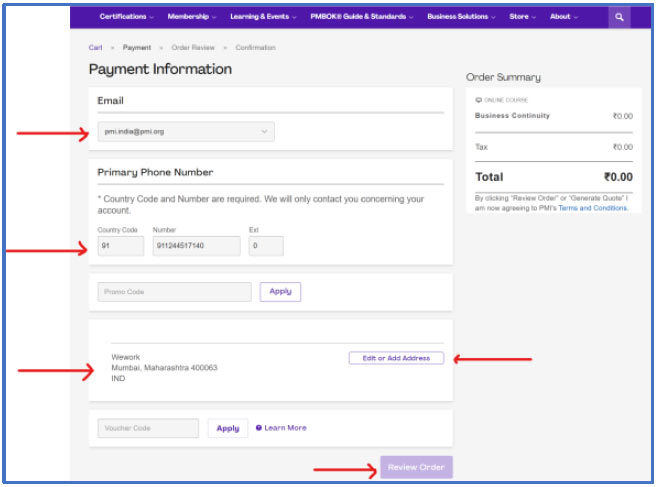This screenshot has width=658, height=487.
Task: Open the Store menu
Action: click(522, 17)
